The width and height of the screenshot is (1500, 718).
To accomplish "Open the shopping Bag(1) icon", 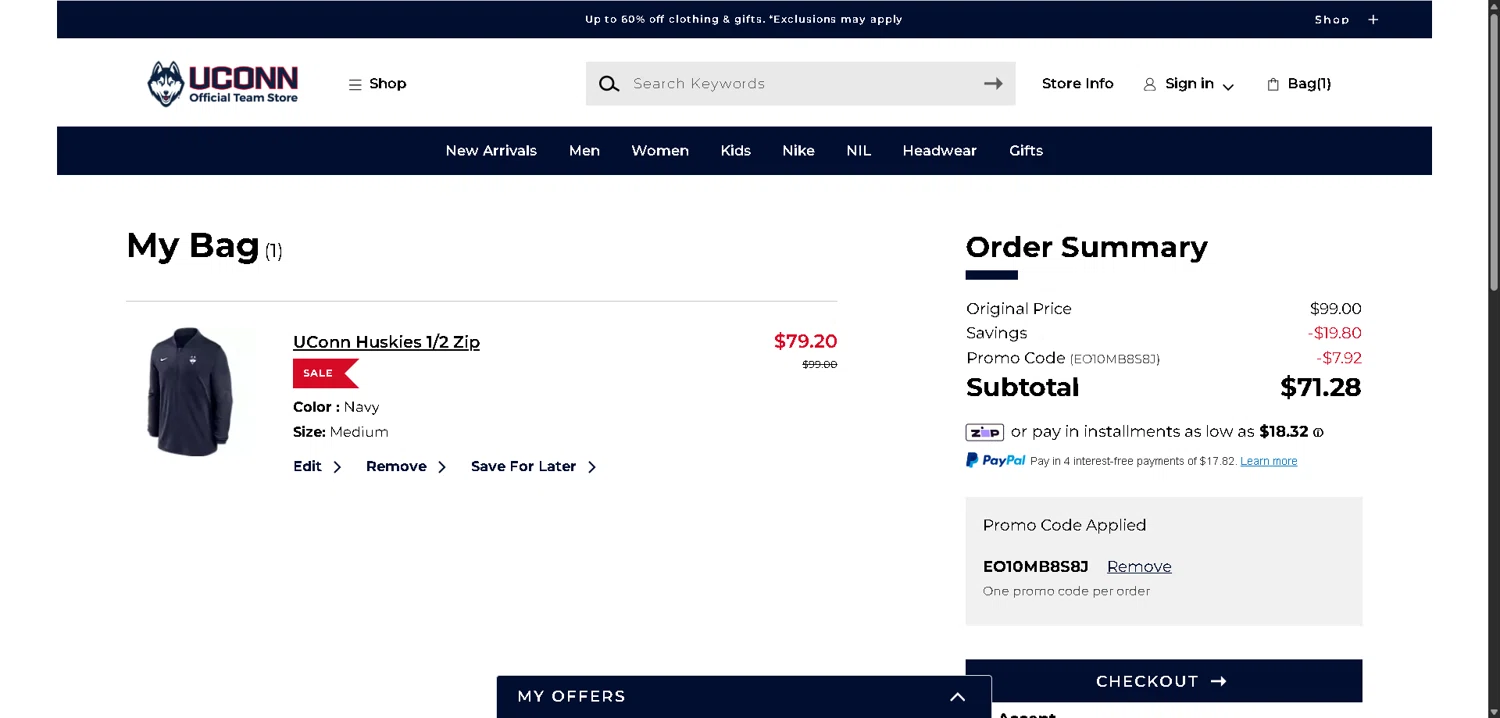I will (1298, 84).
